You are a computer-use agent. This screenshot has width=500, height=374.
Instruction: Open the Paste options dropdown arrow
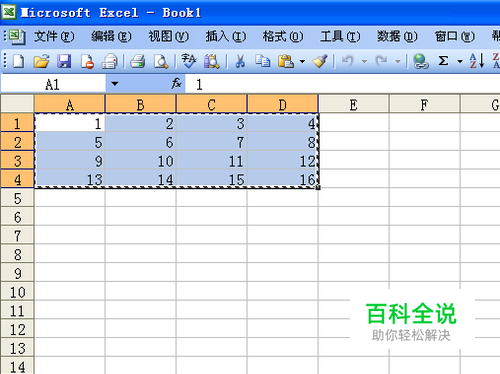coord(302,61)
